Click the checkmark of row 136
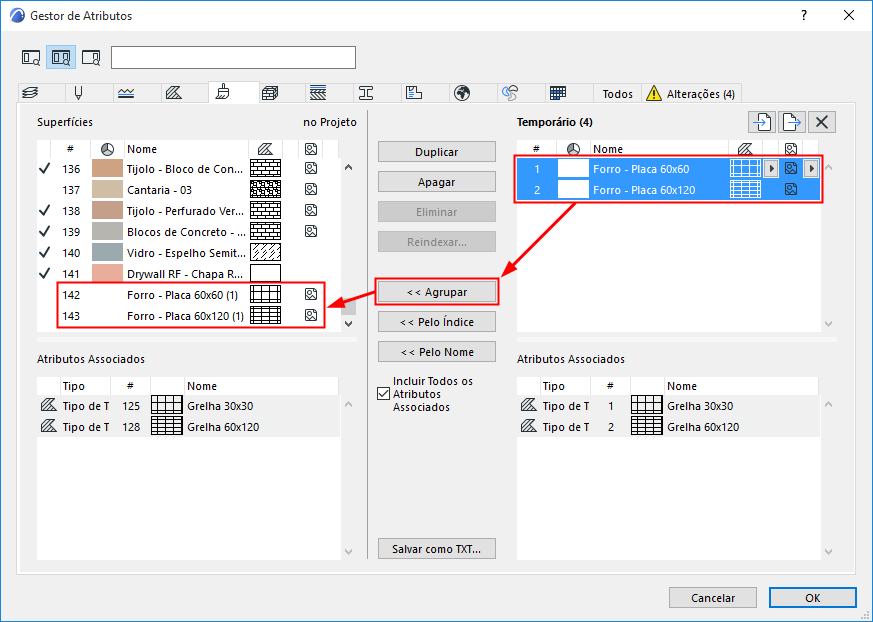 pos(45,168)
